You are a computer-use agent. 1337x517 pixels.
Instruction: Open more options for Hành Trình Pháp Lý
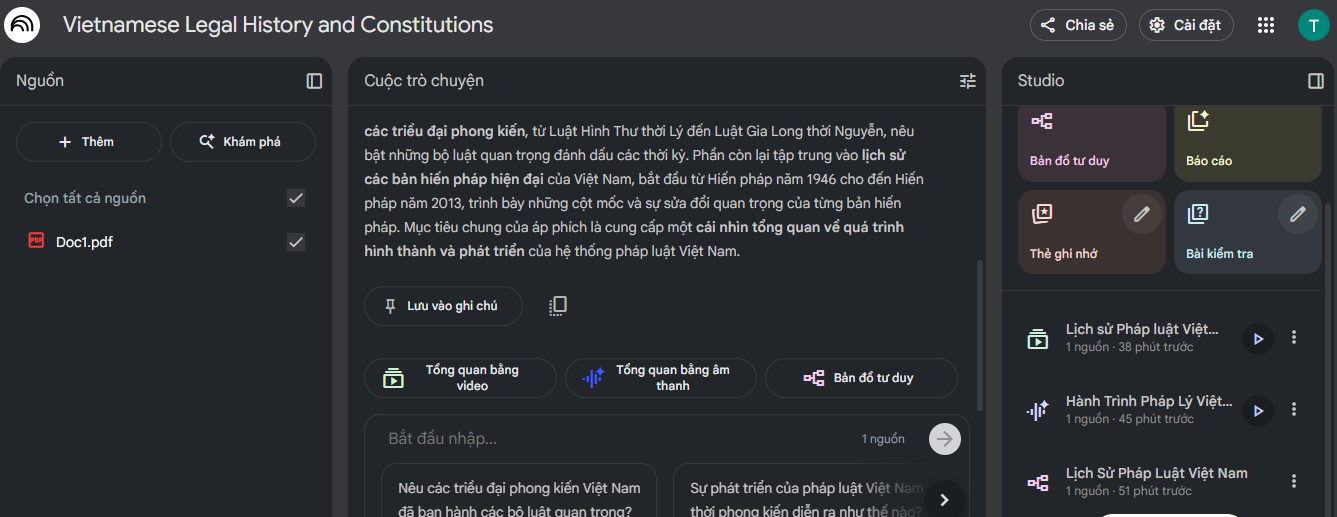tap(1294, 409)
